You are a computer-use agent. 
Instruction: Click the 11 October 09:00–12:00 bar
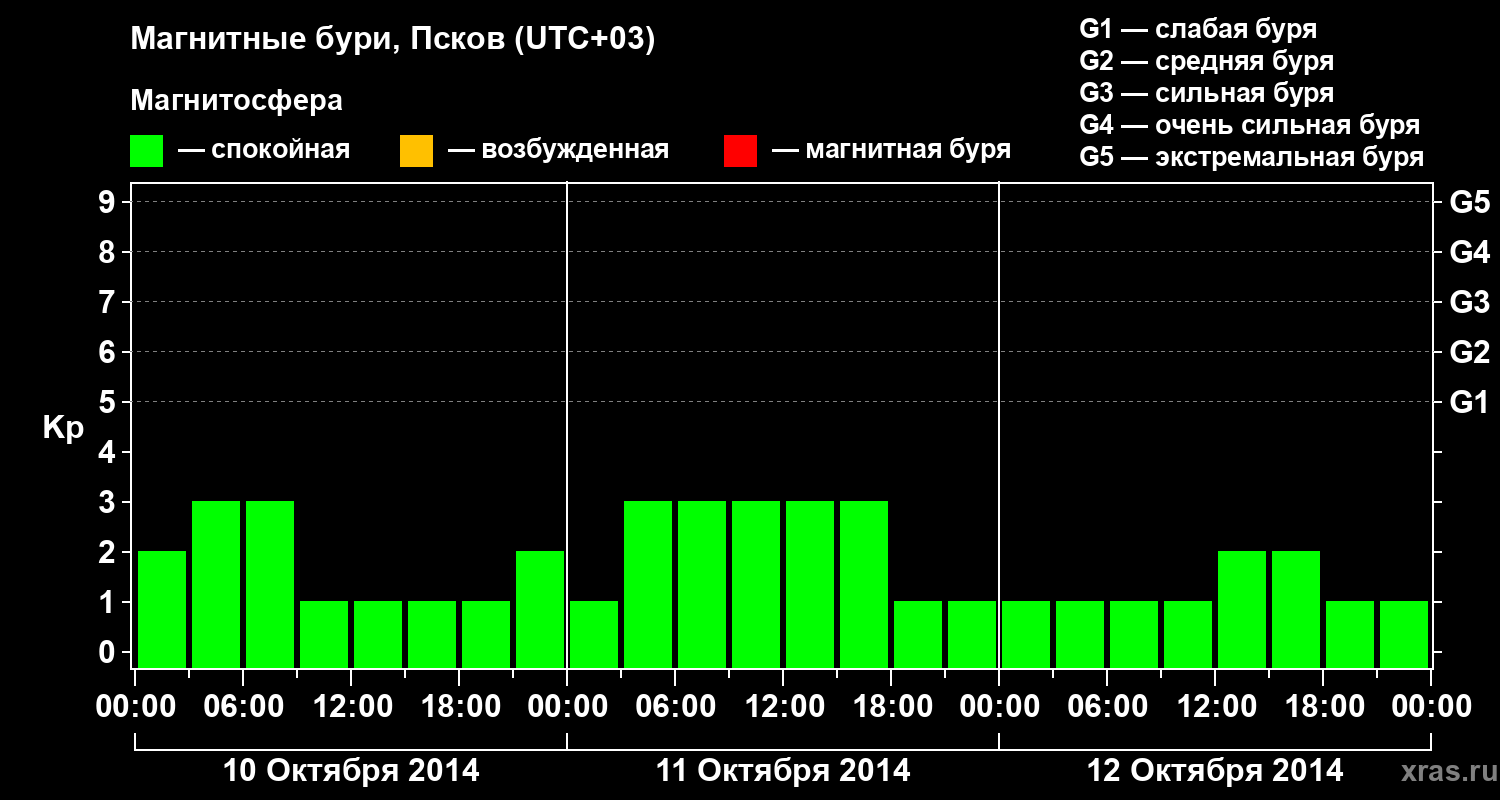(x=756, y=584)
